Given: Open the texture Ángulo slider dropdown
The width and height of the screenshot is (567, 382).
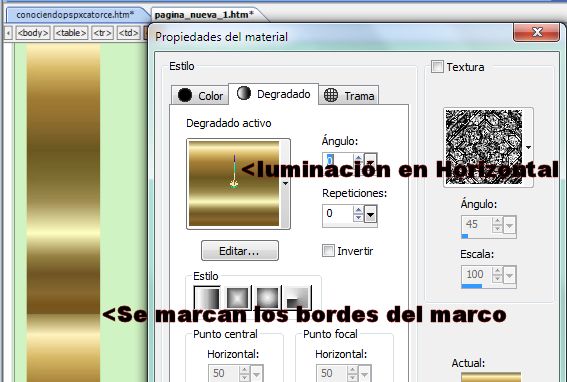Looking at the screenshot, I should (510, 226).
